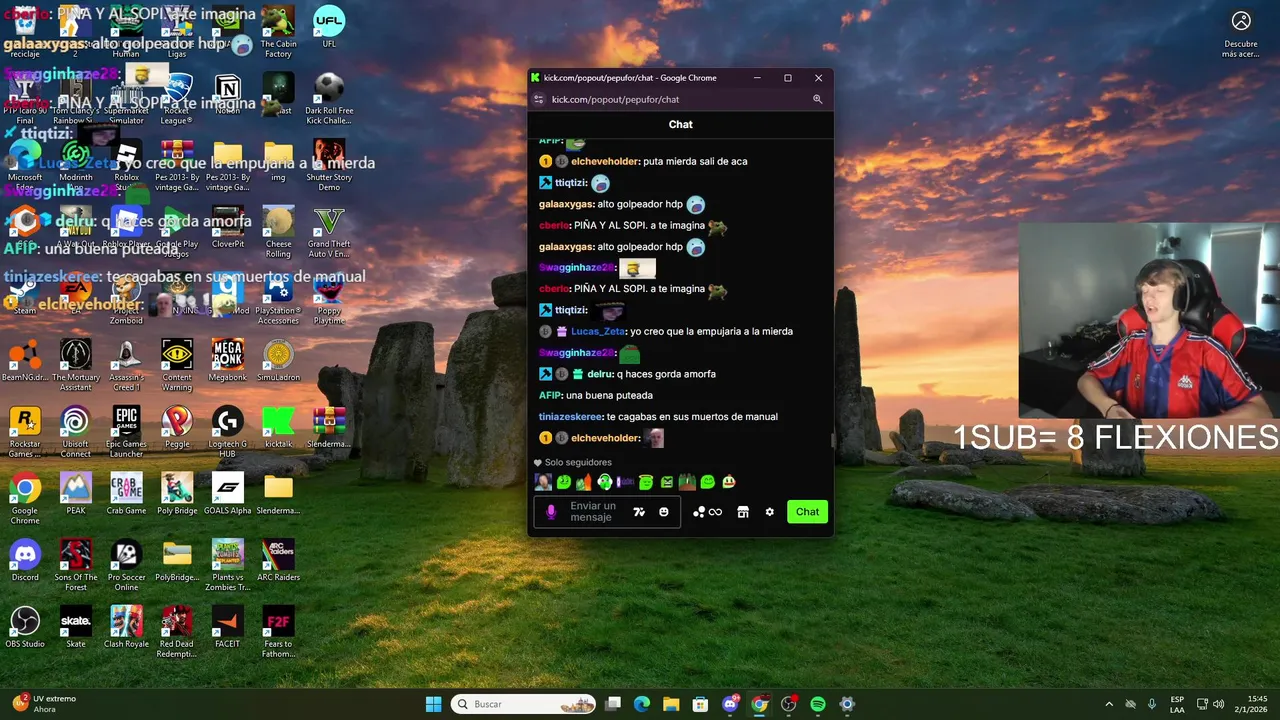Image resolution: width=1280 pixels, height=720 pixels.
Task: Select Epic Games Launcher icon
Action: click(x=126, y=433)
